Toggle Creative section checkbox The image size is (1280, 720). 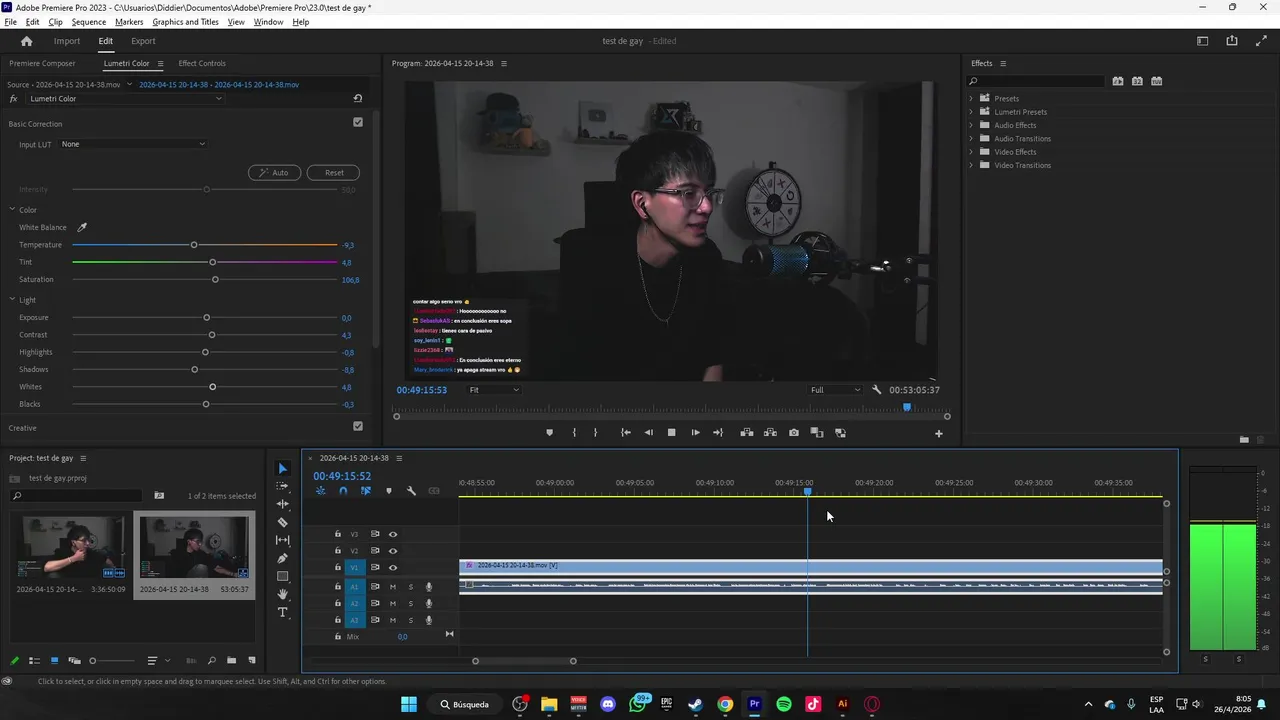[x=358, y=426]
